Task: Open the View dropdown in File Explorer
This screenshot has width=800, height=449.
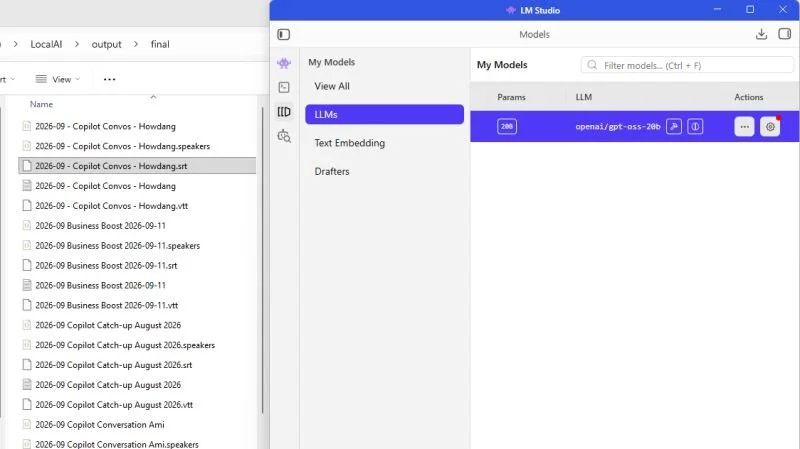Action: 58,79
